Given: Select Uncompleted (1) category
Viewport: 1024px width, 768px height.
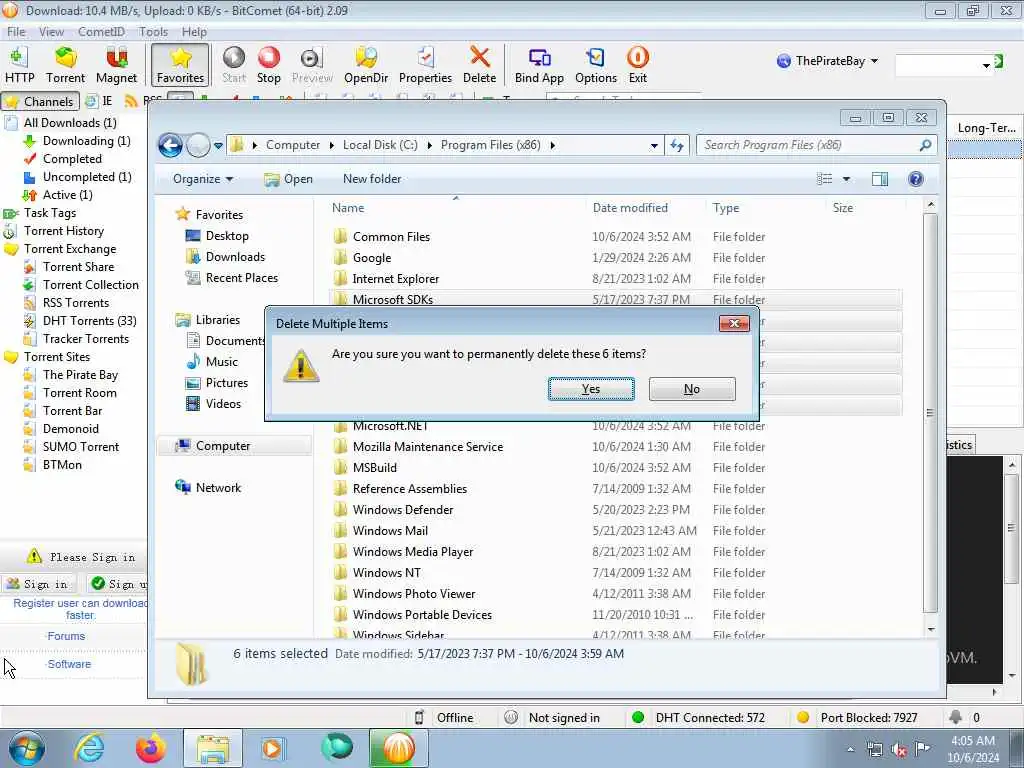Looking at the screenshot, I should (87, 177).
